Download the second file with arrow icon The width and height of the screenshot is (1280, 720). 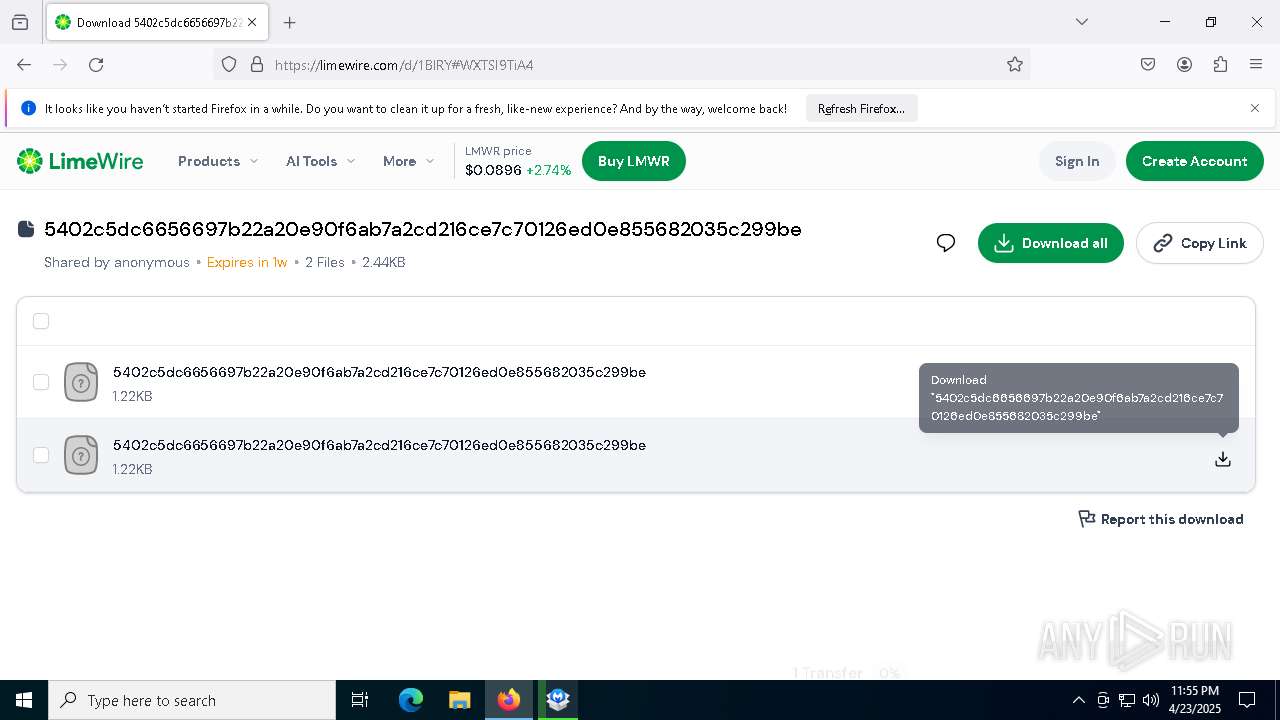pos(1223,459)
